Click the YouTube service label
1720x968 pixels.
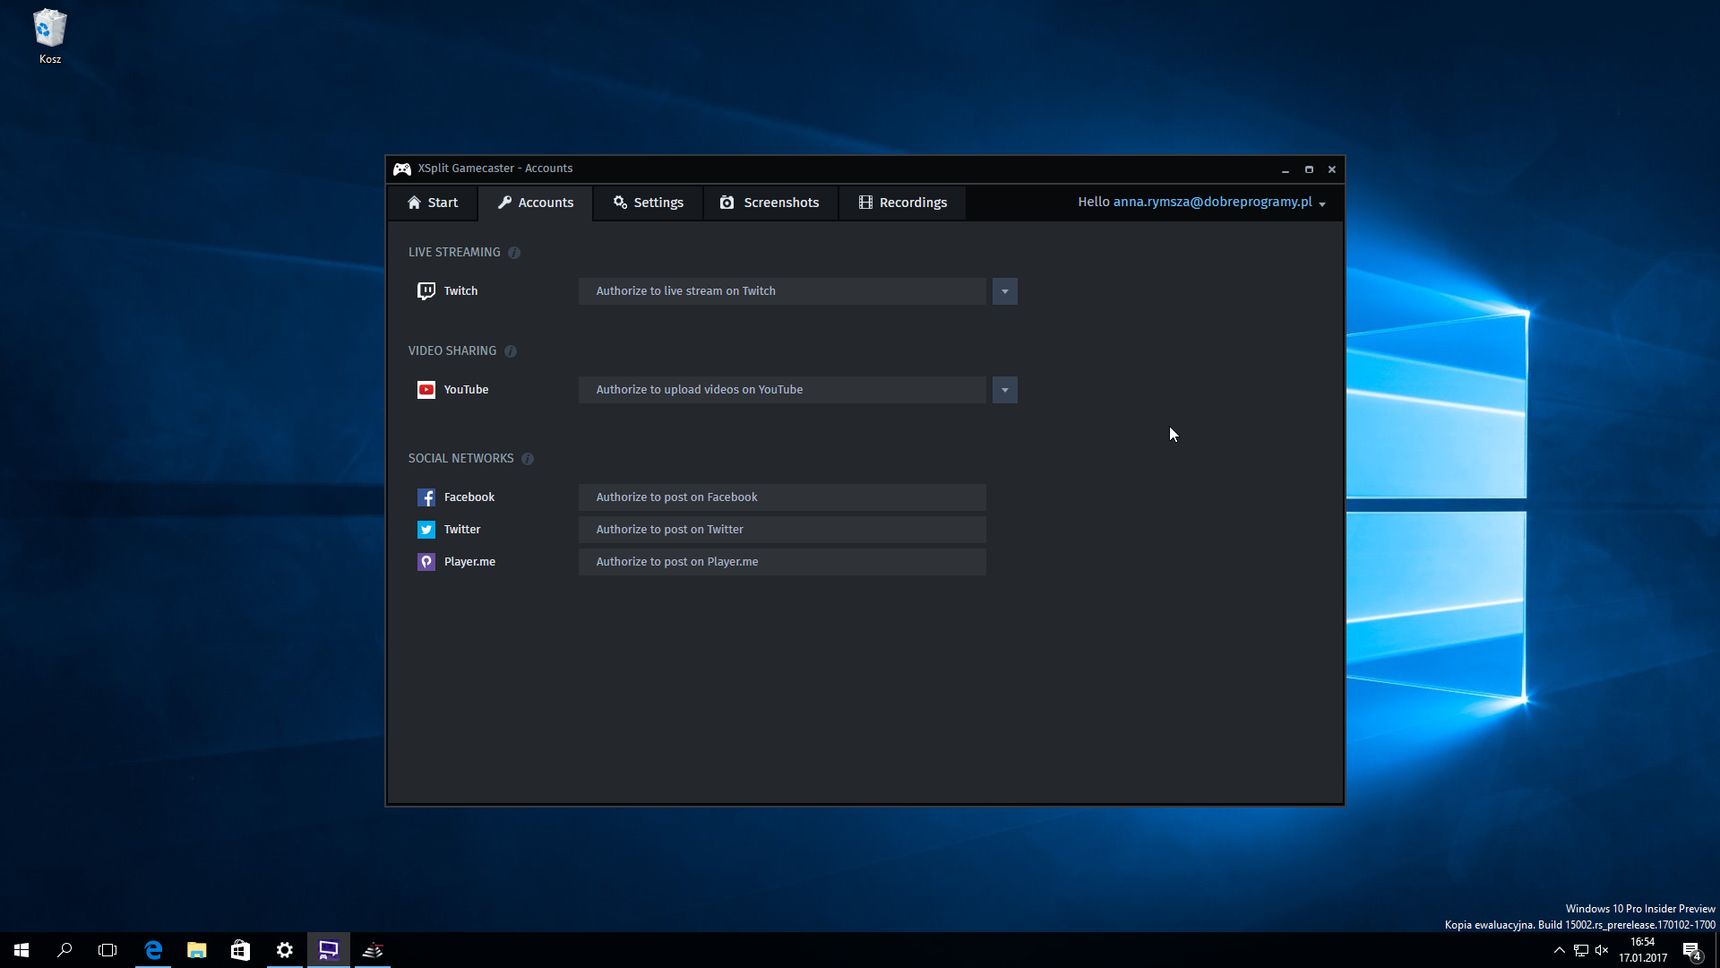click(x=466, y=390)
